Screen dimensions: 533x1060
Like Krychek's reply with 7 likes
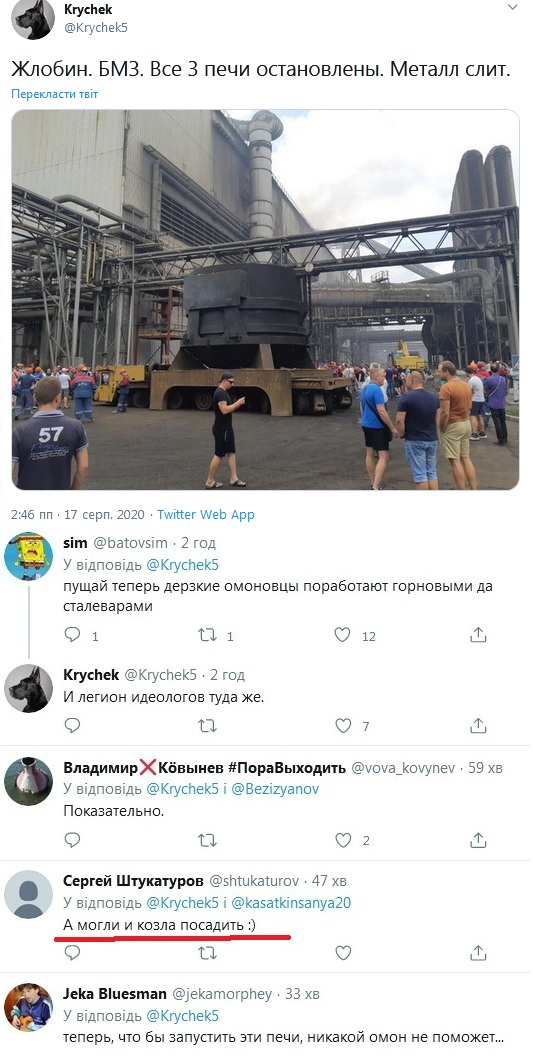click(343, 726)
